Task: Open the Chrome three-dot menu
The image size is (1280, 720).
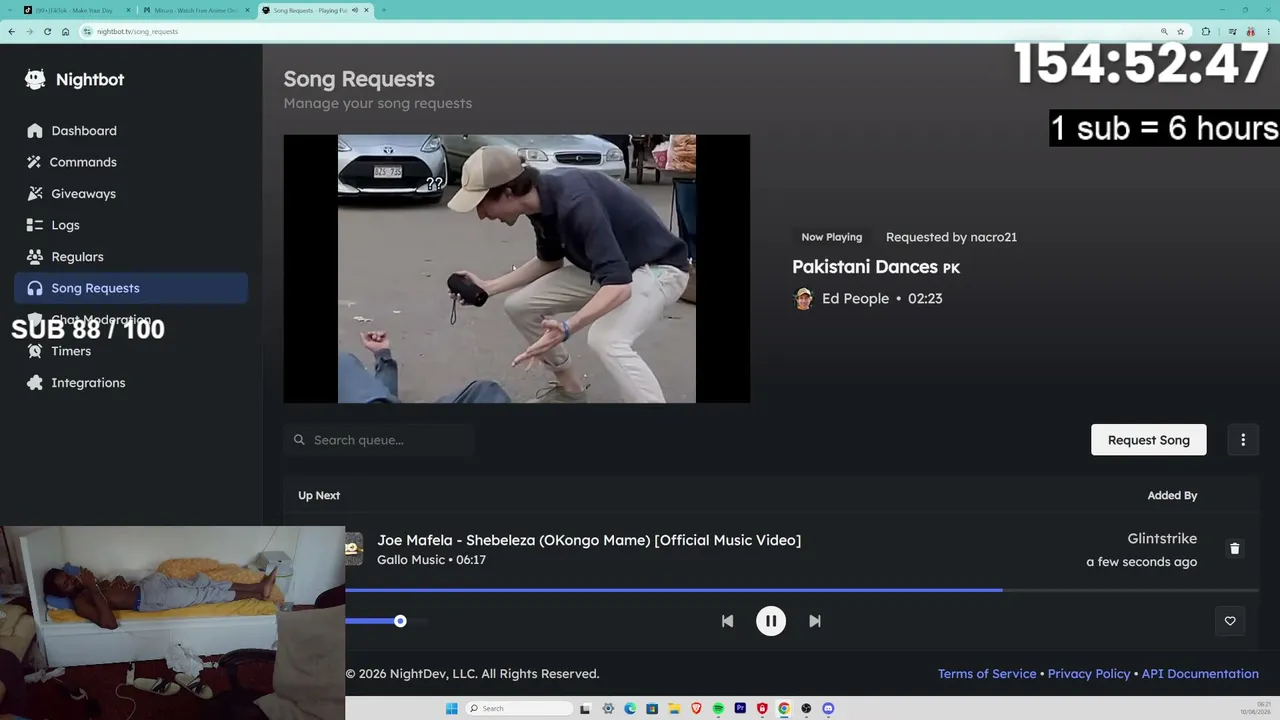Action: [x=1268, y=31]
